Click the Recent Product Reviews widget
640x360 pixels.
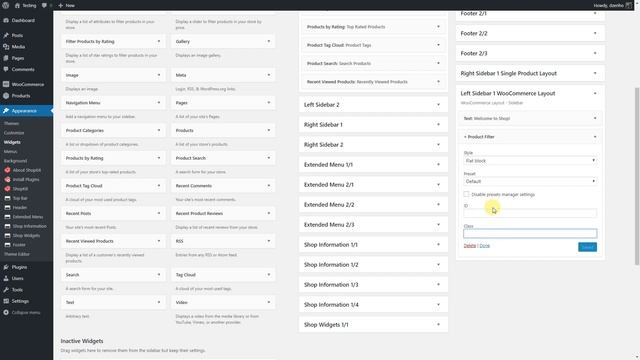pos(223,213)
